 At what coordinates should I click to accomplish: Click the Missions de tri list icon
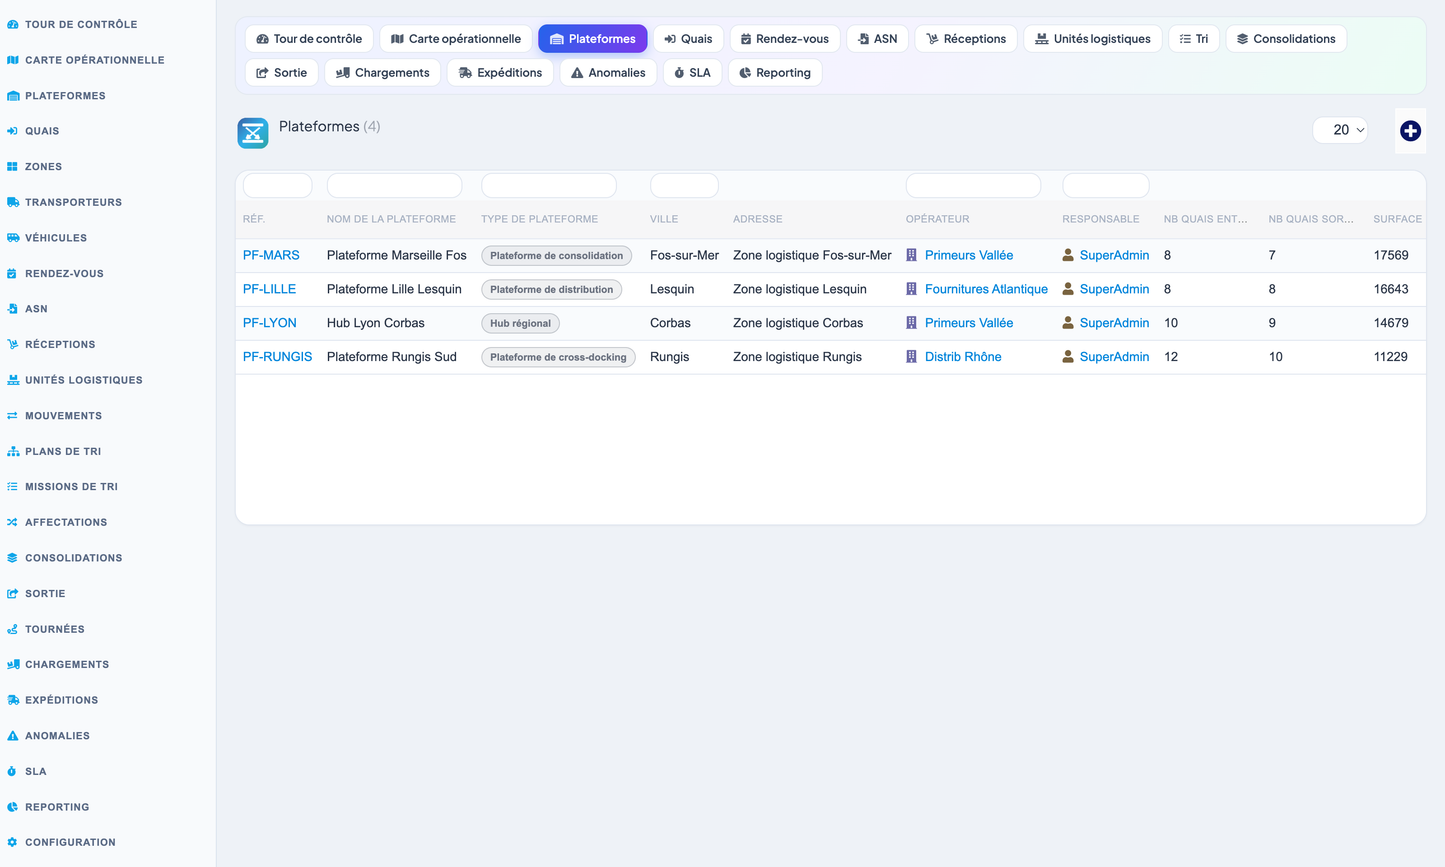click(13, 487)
